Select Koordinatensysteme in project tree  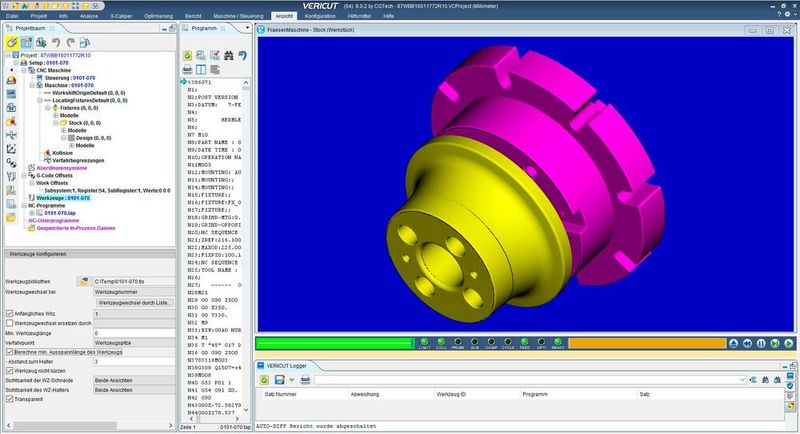pos(62,168)
